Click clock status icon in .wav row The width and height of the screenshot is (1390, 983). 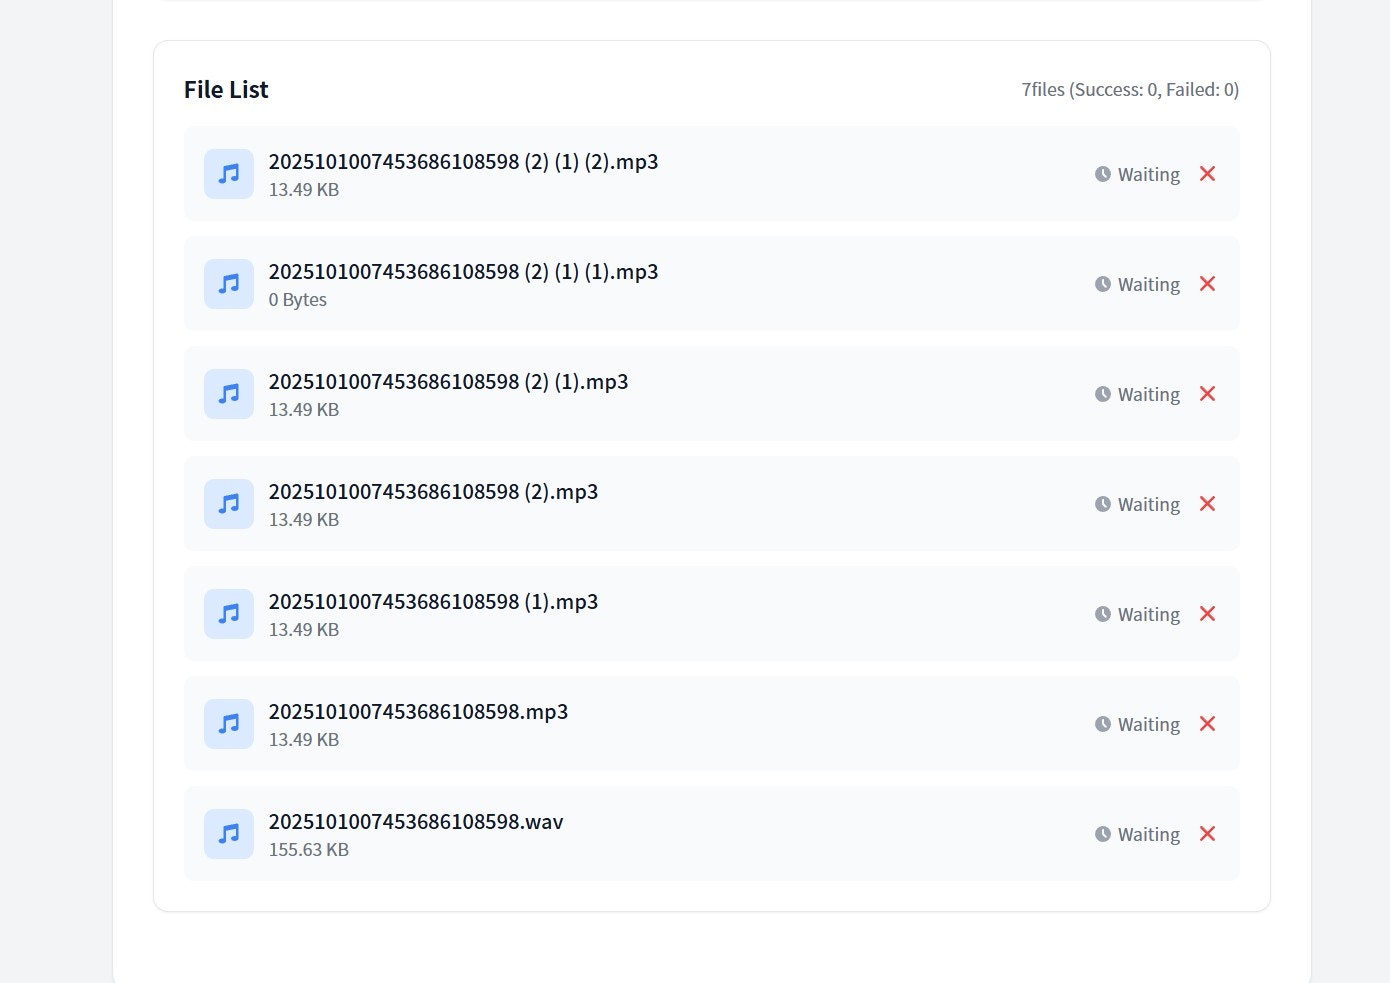[1103, 834]
